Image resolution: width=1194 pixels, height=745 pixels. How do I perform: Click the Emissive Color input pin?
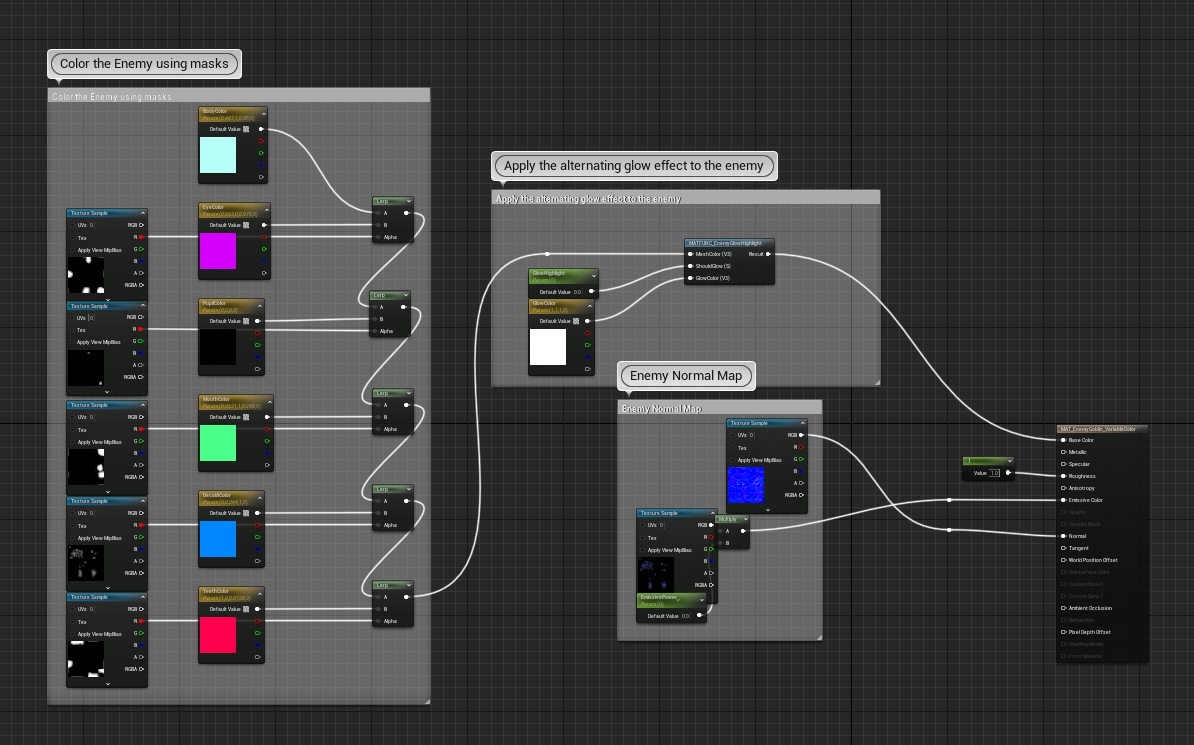[x=1064, y=500]
